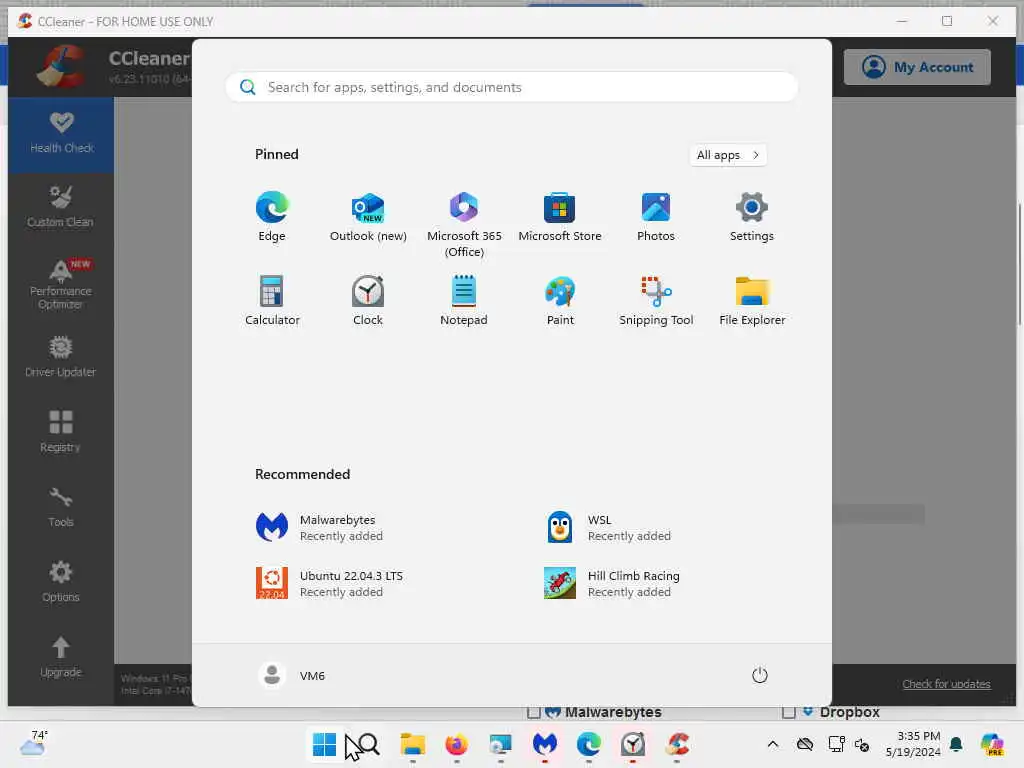This screenshot has width=1024, height=768.
Task: Open Firefox on taskbar
Action: coord(456,744)
